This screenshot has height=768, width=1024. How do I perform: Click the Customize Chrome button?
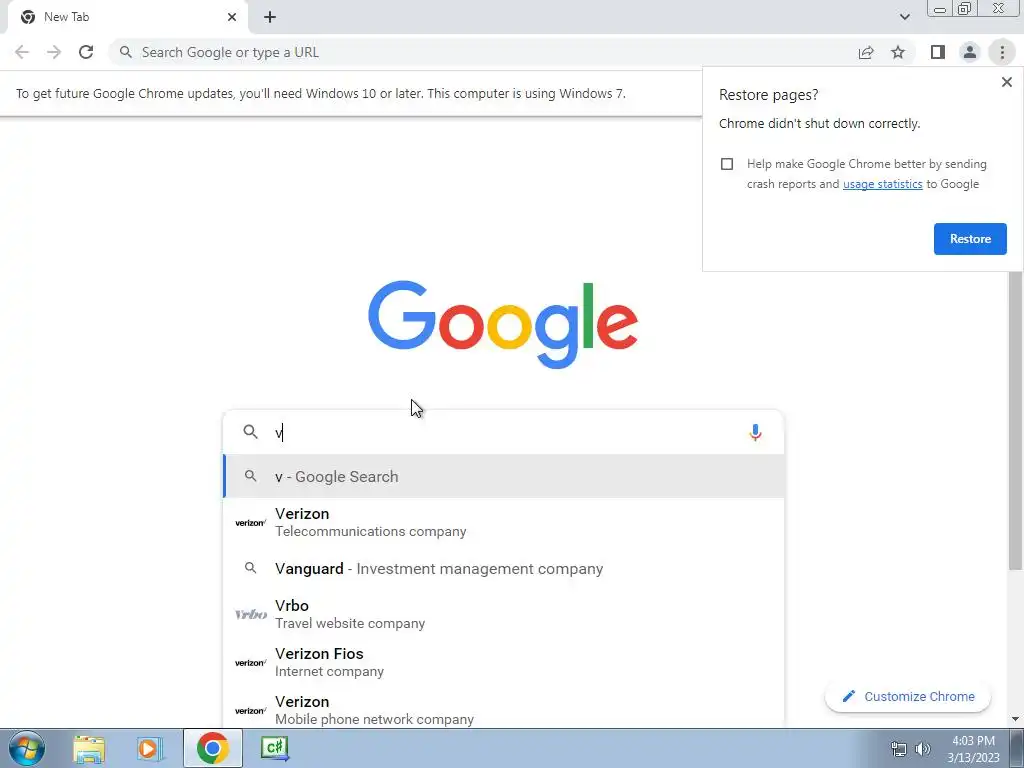point(908,697)
